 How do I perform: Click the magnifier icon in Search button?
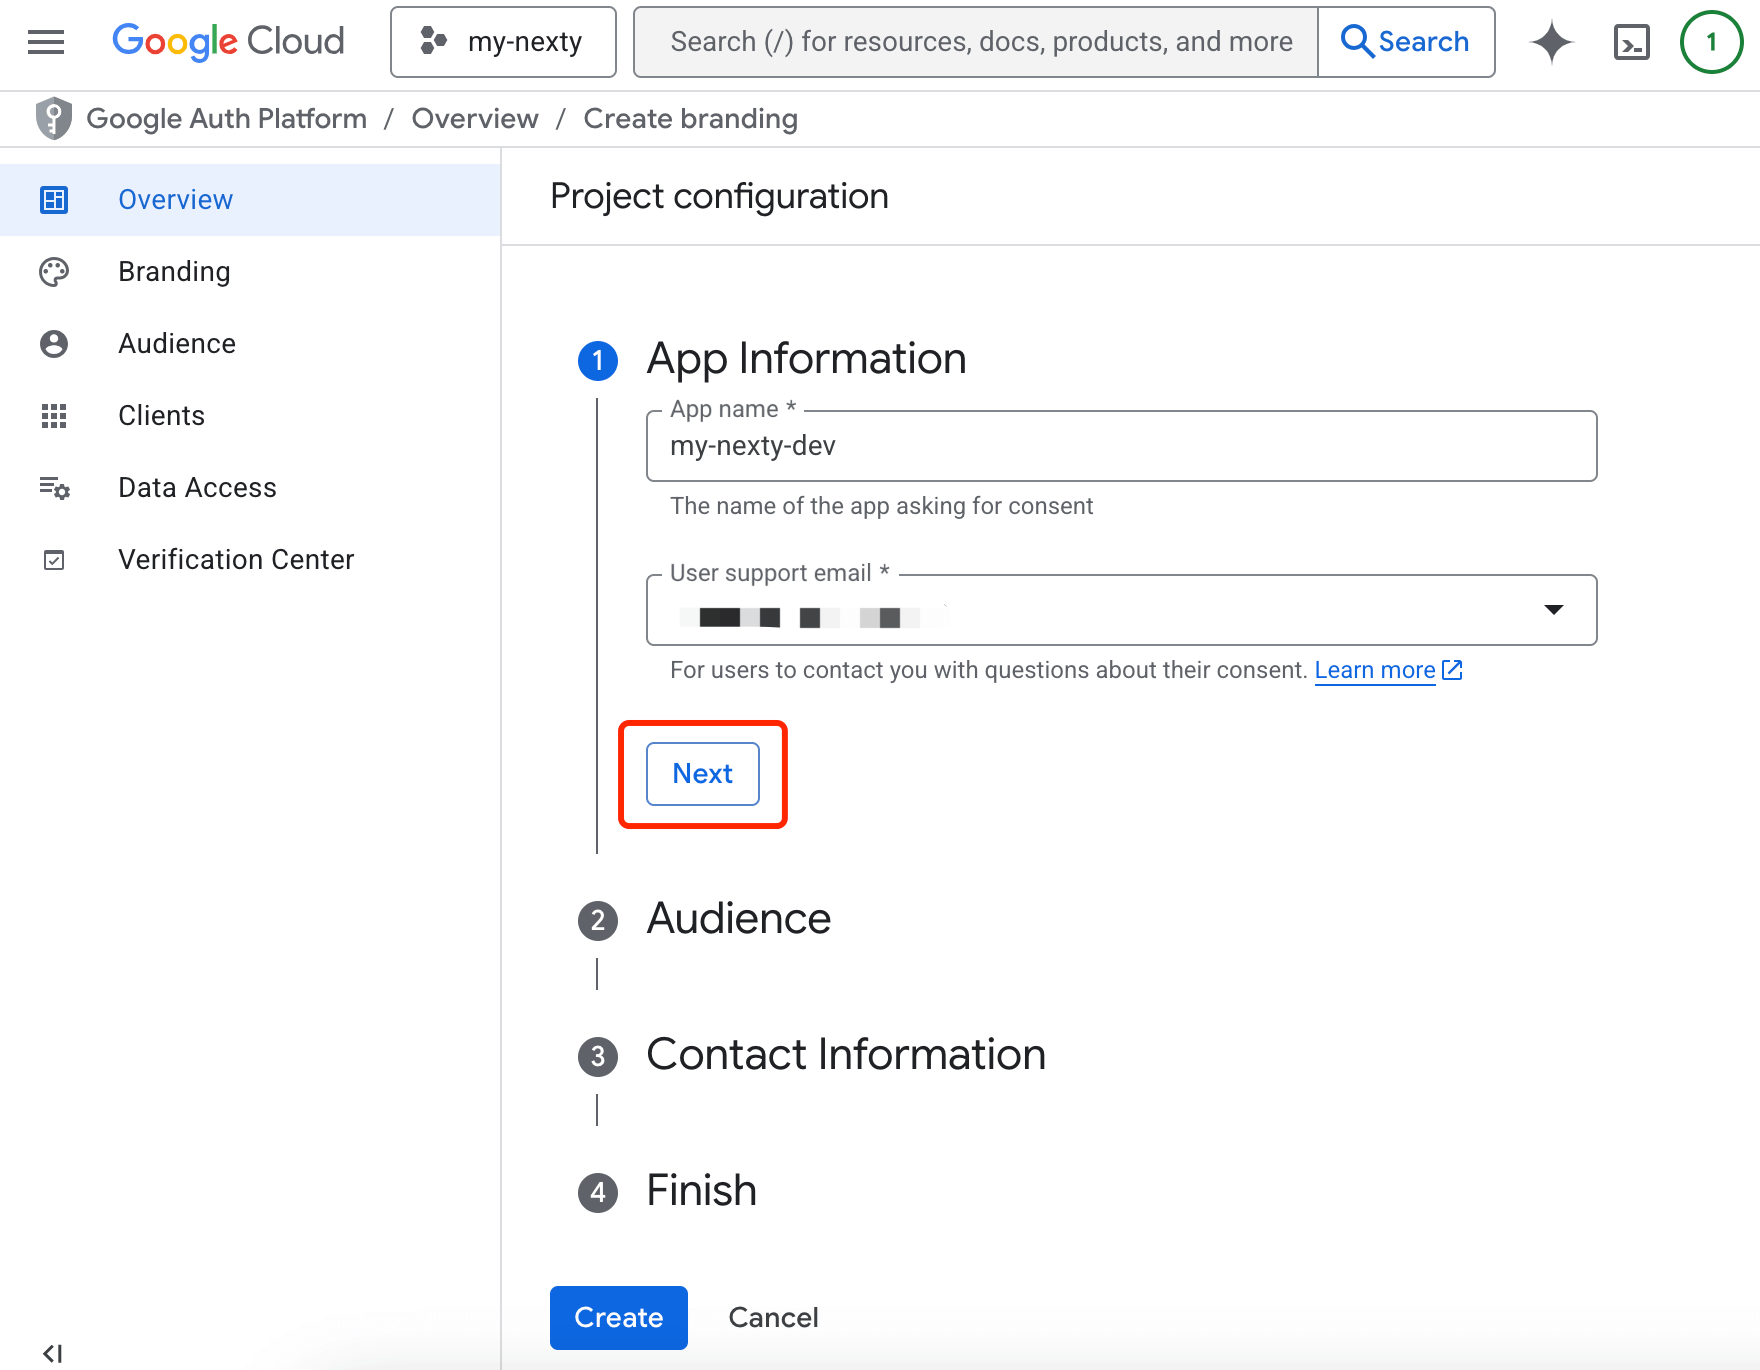[x=1357, y=41]
